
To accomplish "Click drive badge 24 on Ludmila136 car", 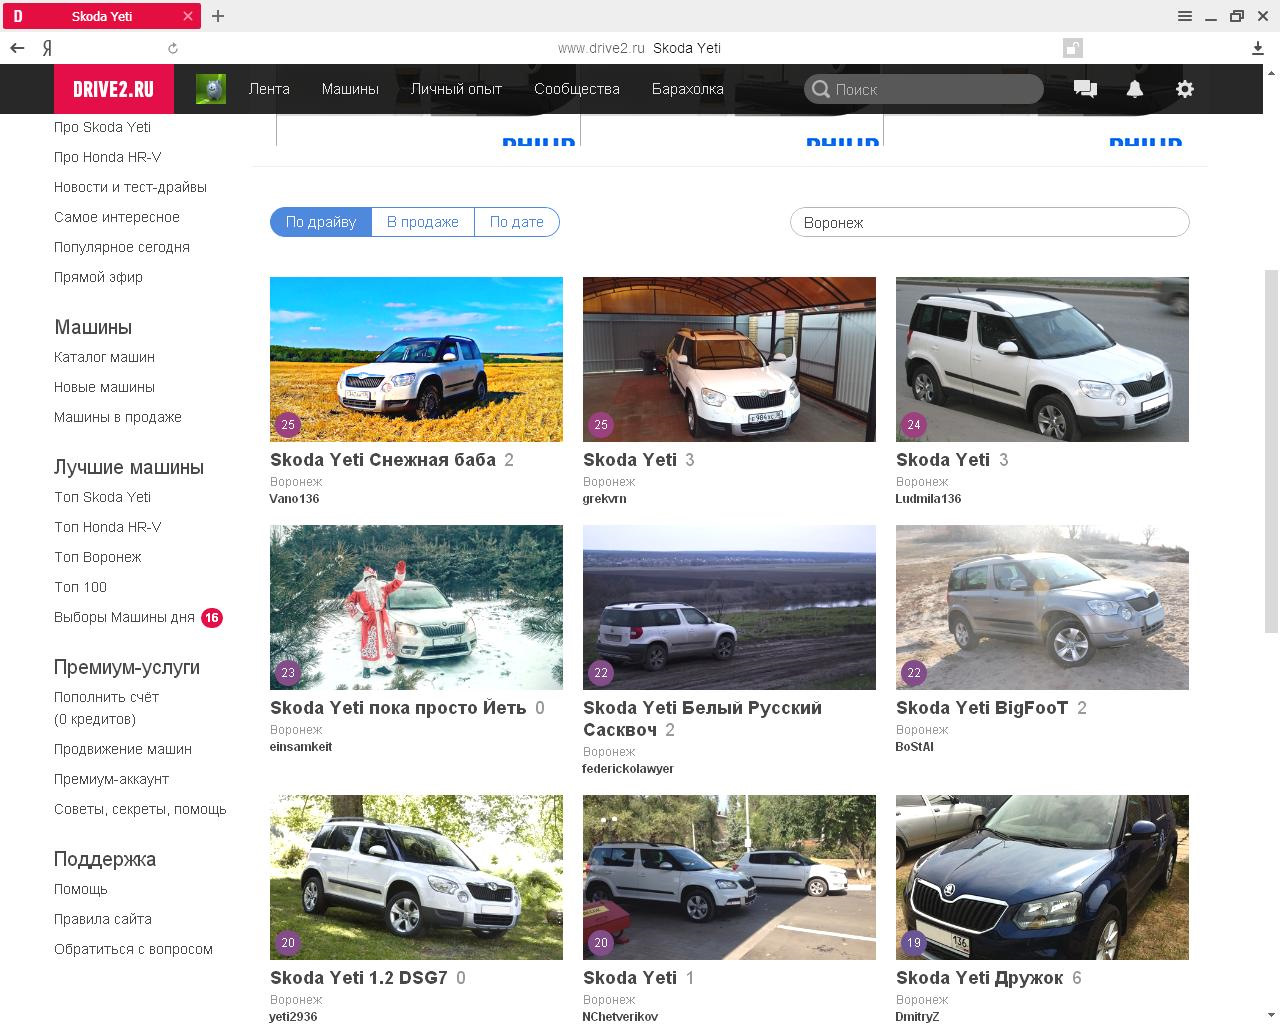I will point(914,425).
